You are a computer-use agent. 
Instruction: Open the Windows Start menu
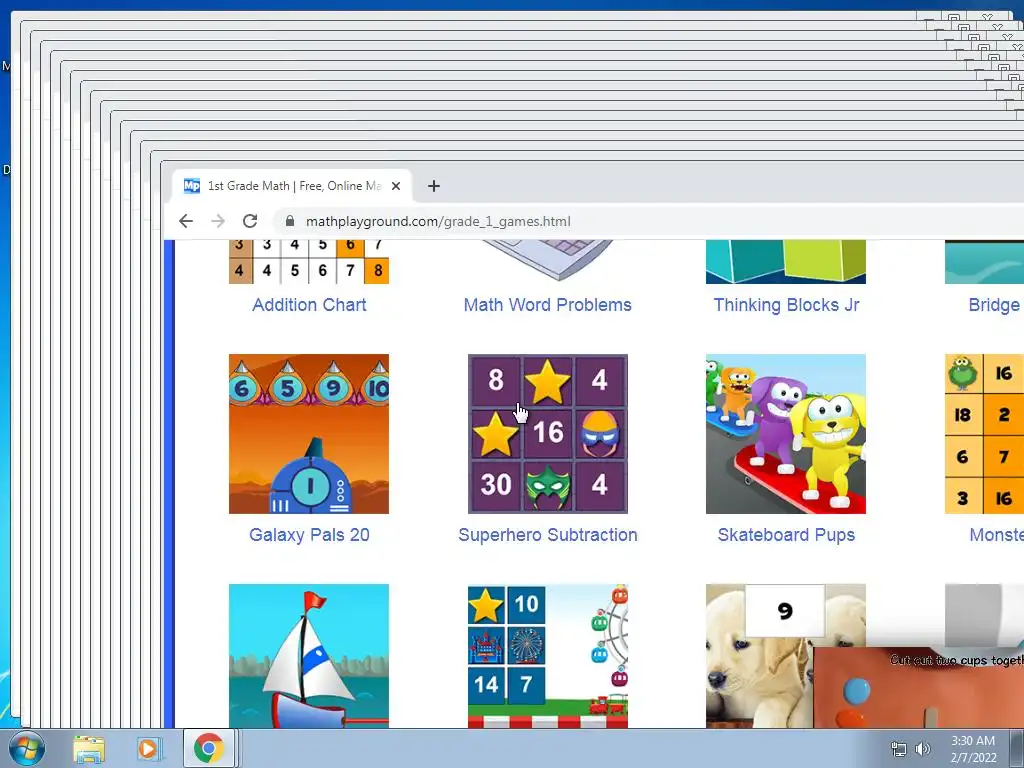tap(27, 748)
